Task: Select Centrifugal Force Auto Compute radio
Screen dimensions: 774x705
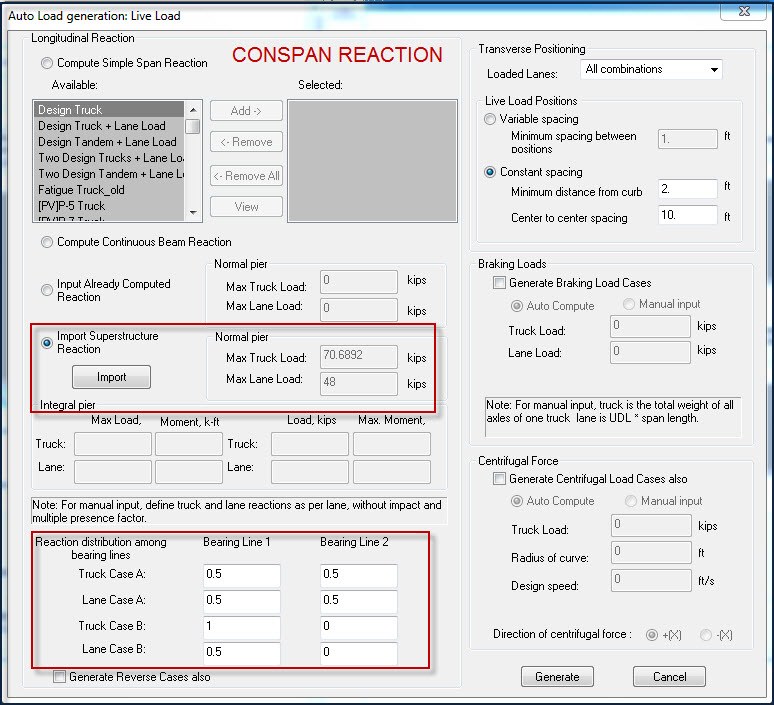Action: tap(517, 501)
